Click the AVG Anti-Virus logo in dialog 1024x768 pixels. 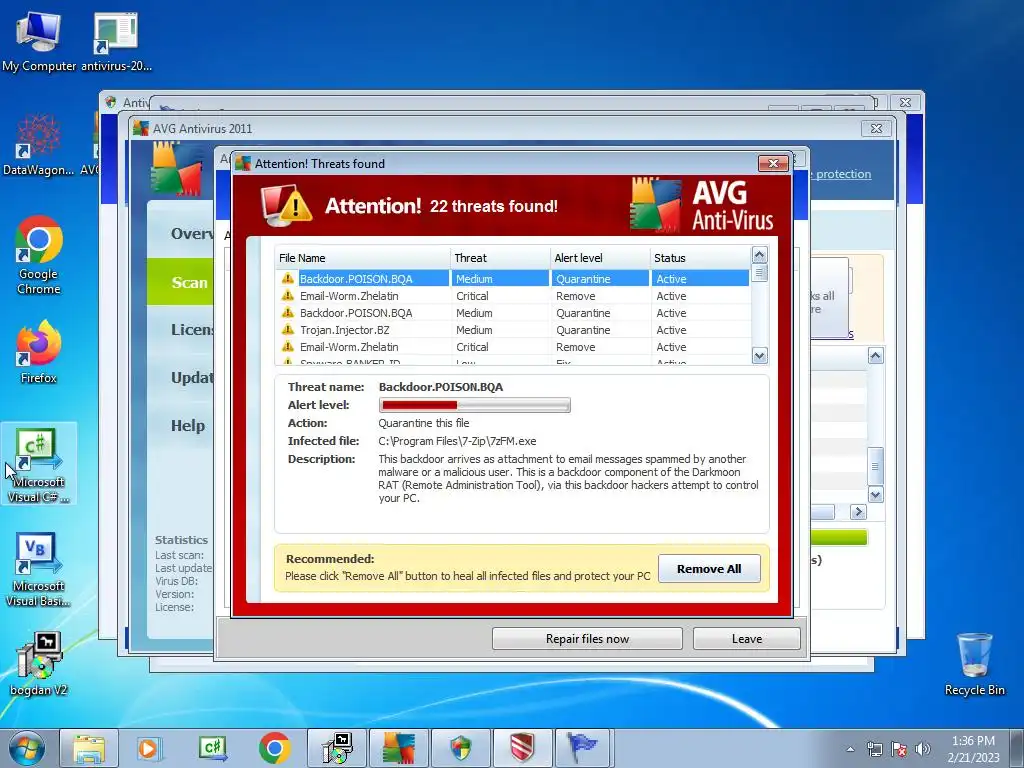[x=702, y=204]
